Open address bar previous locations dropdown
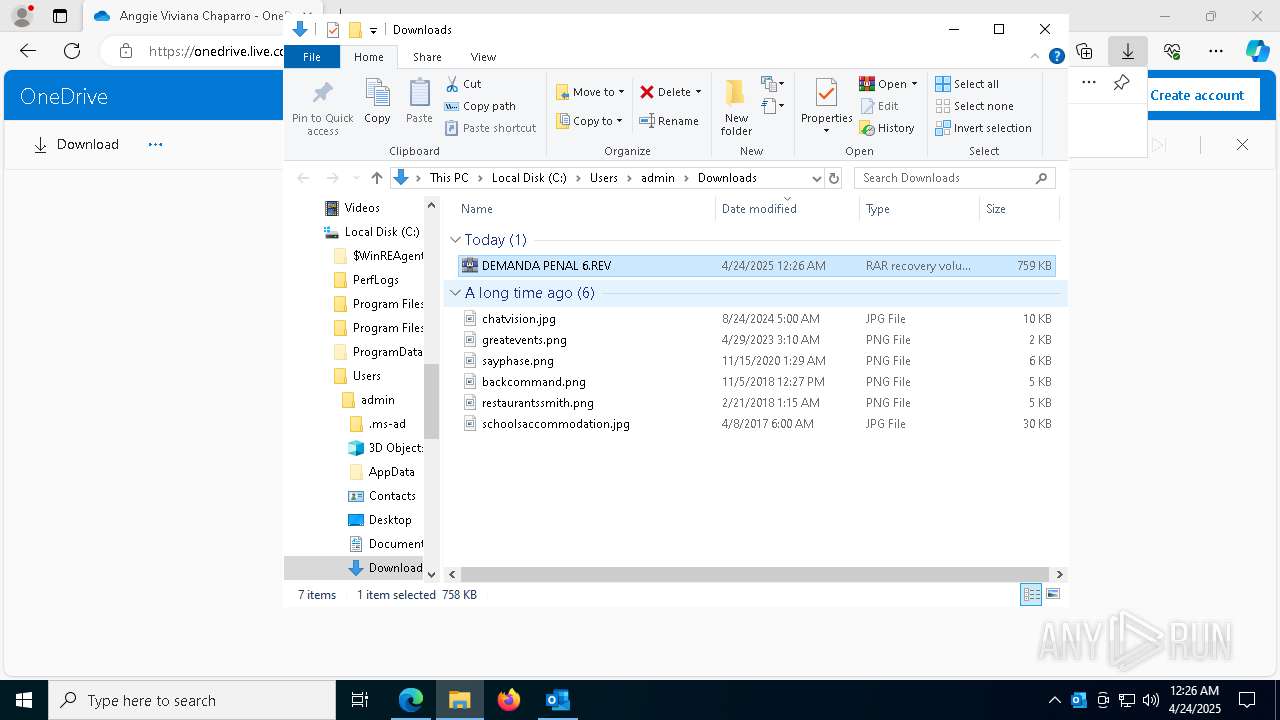 click(x=816, y=178)
